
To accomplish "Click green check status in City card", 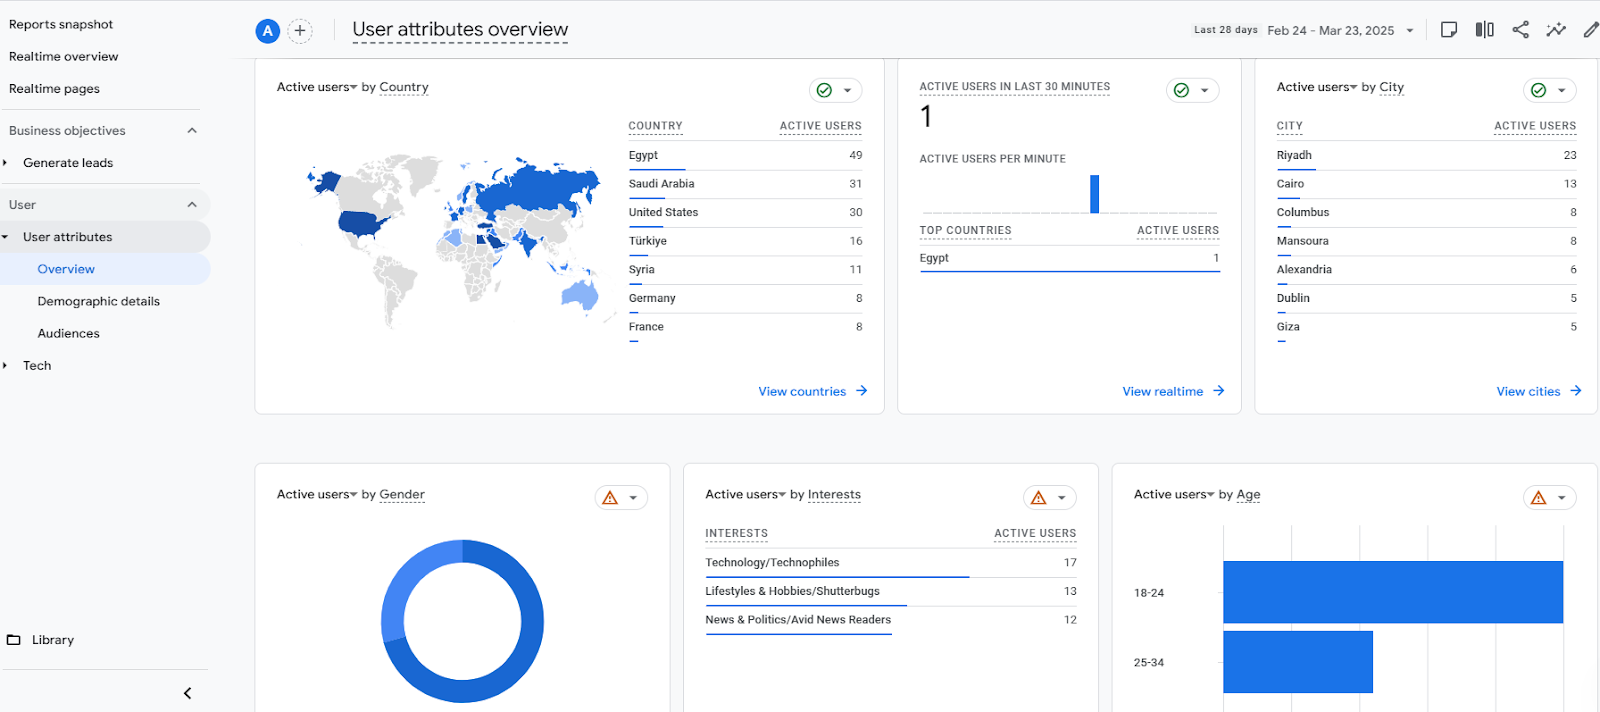I will click(x=1538, y=90).
